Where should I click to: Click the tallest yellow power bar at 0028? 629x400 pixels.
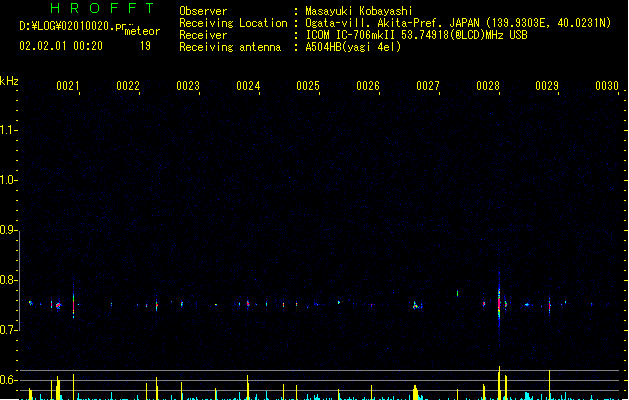click(499, 382)
